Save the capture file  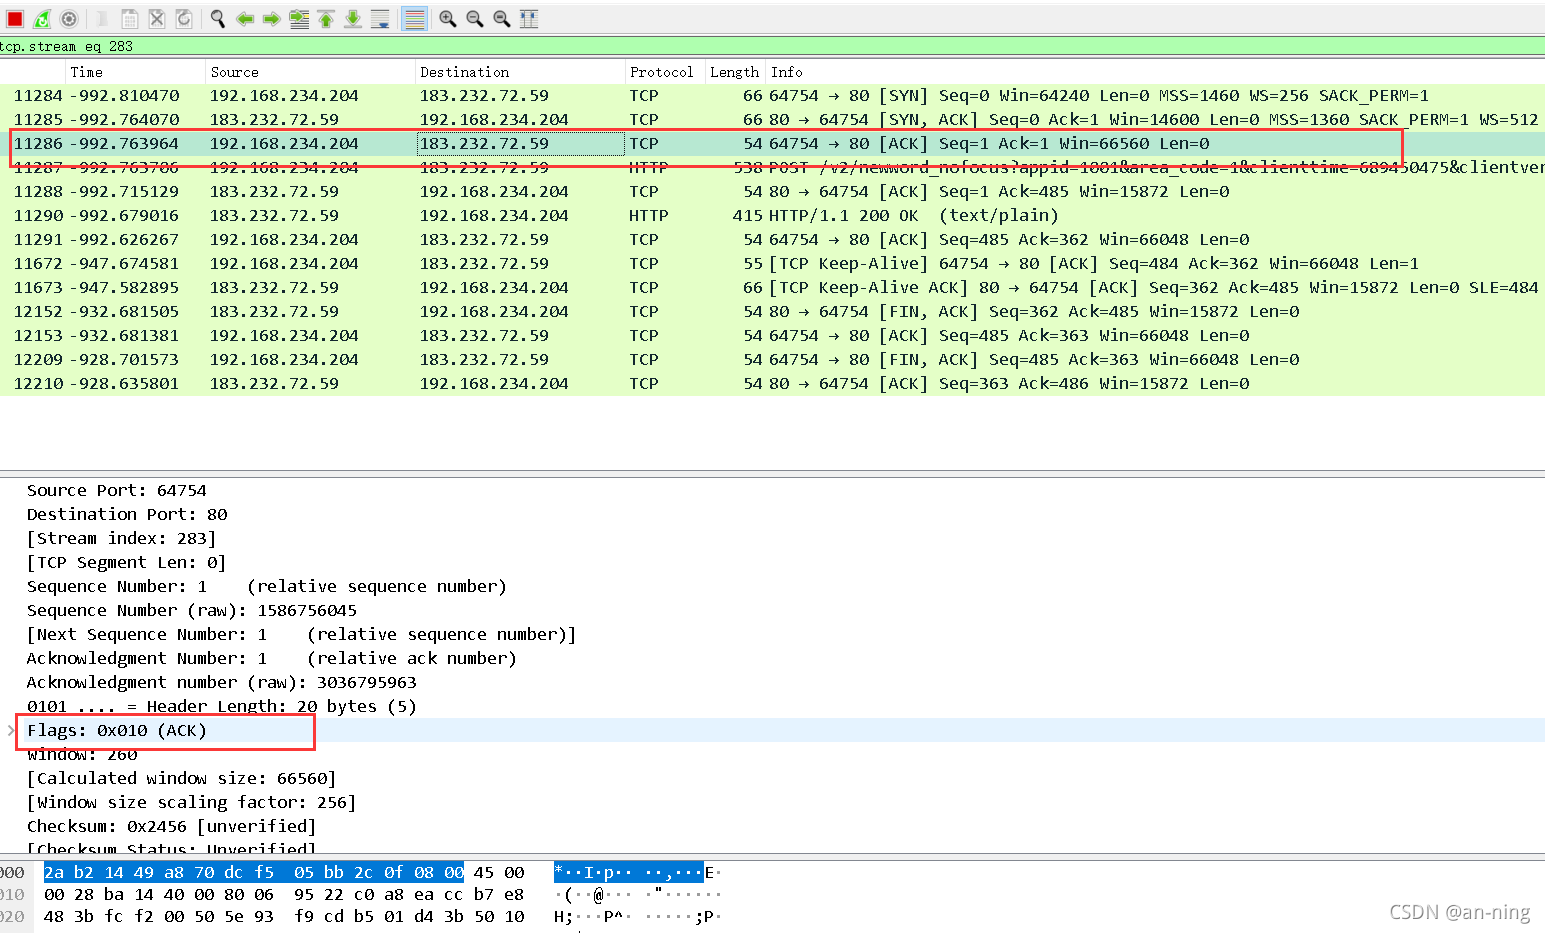tap(130, 19)
